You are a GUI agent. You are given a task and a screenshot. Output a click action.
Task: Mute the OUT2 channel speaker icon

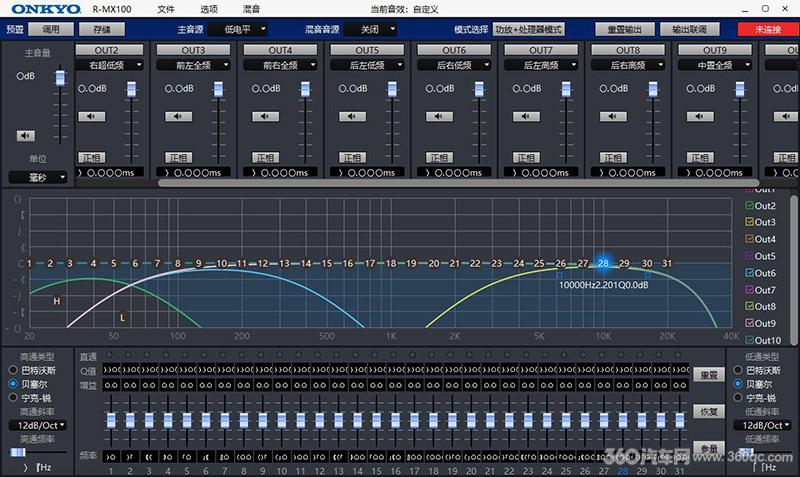(91, 116)
